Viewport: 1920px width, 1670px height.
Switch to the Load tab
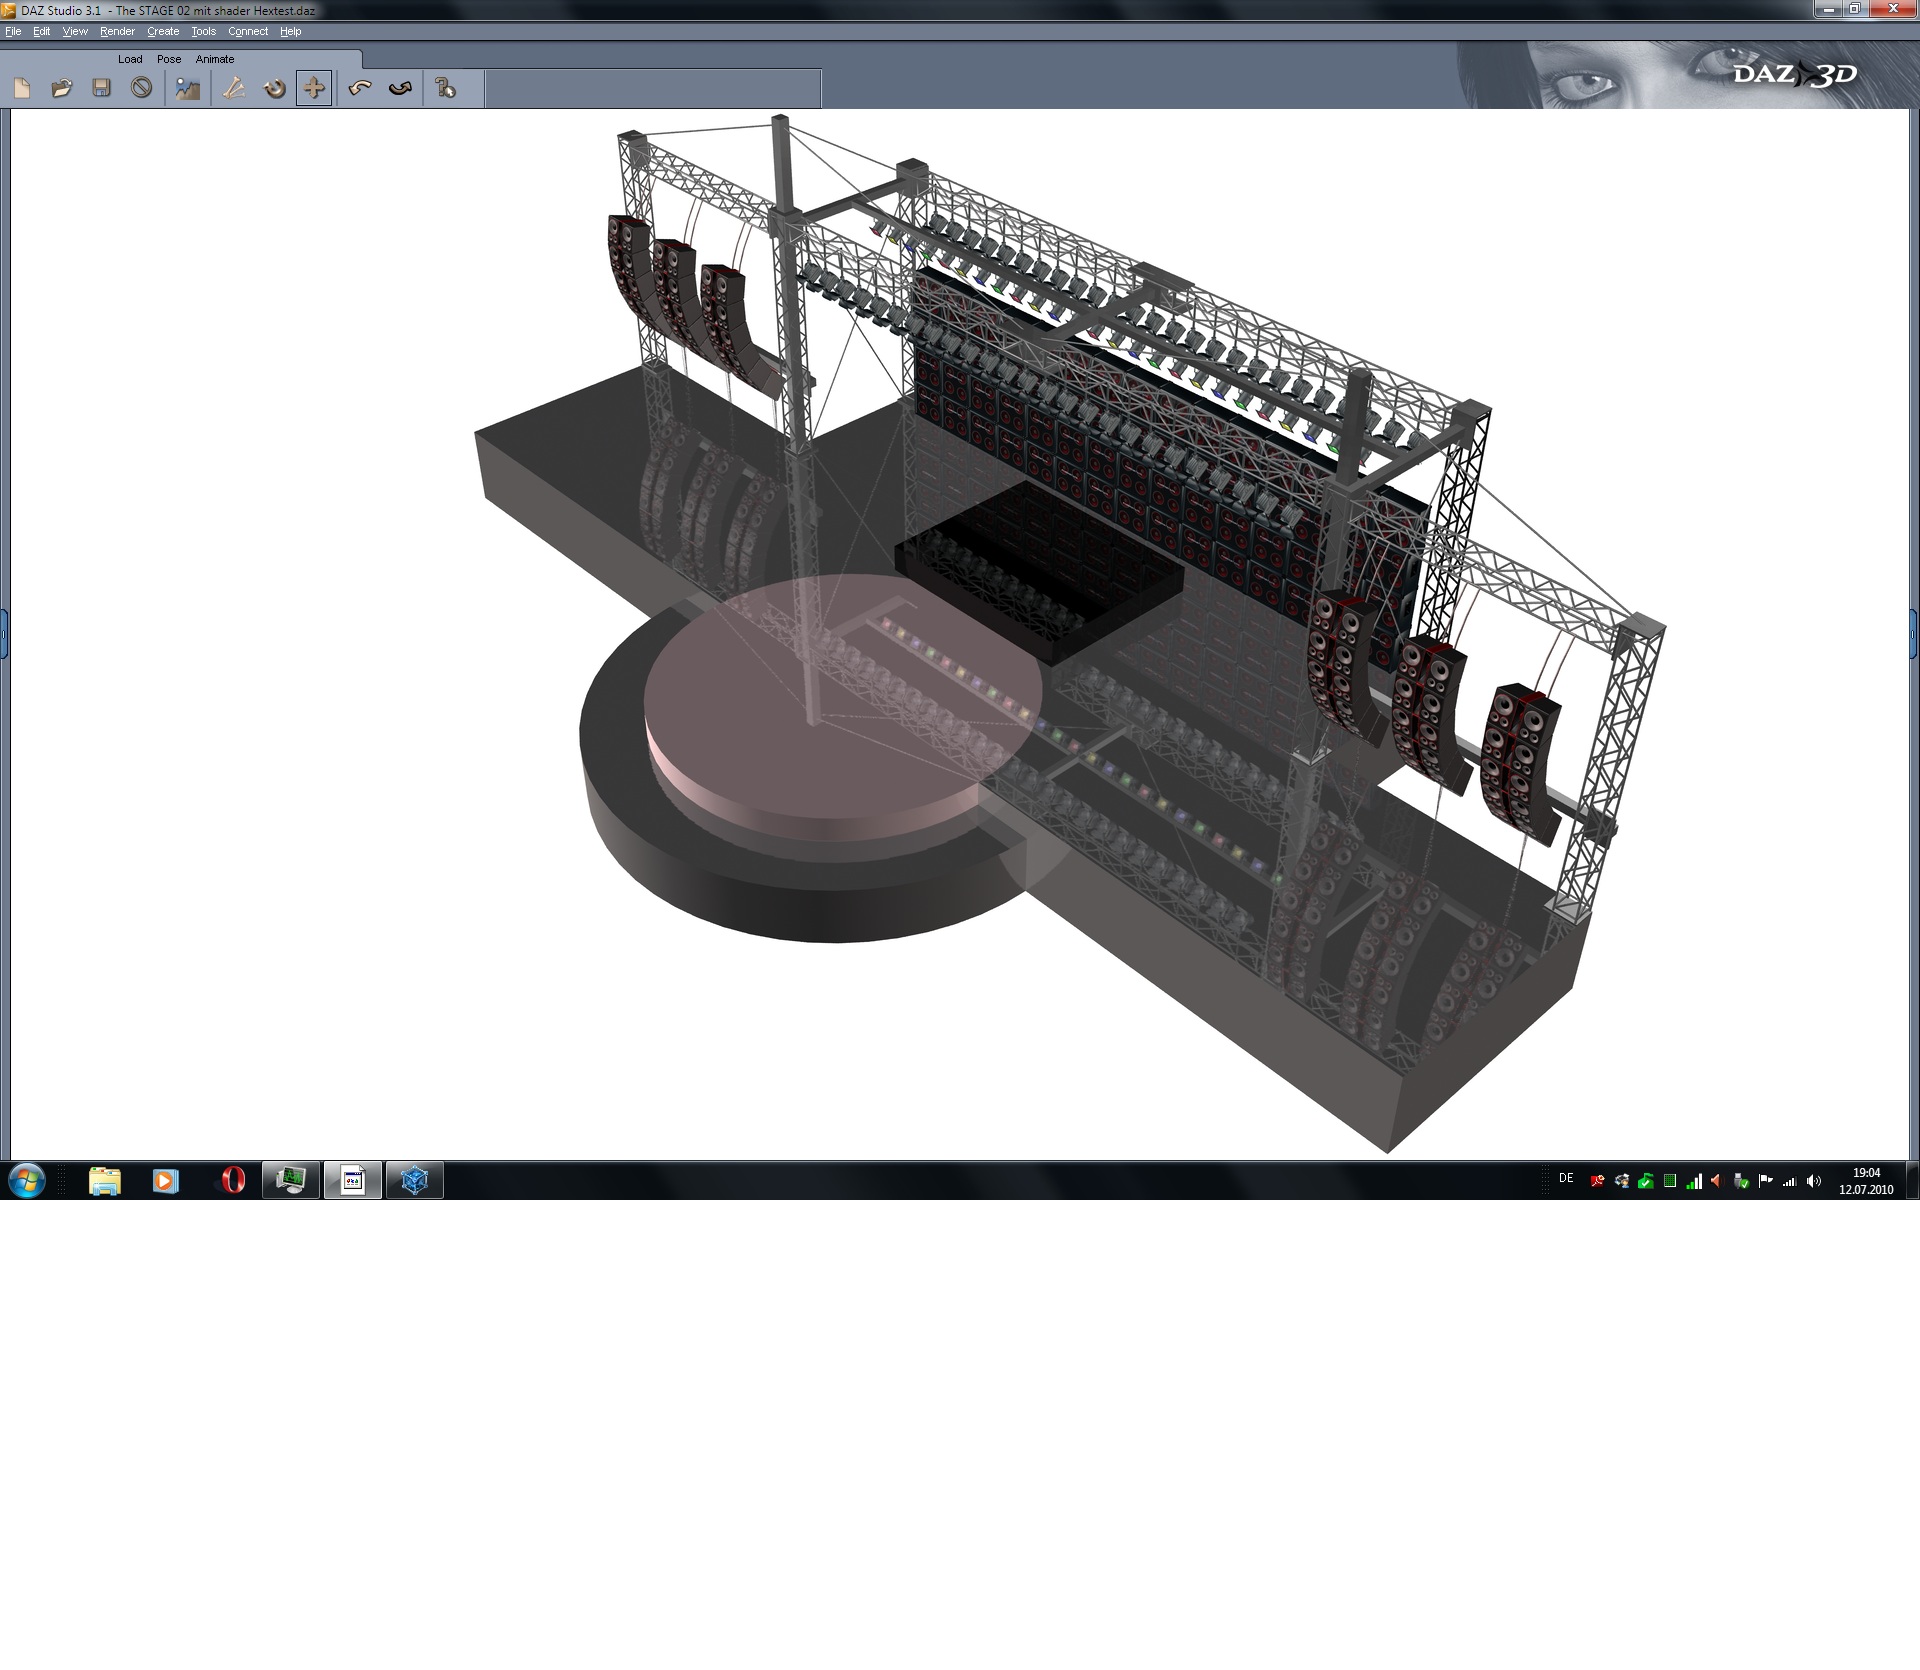pos(130,59)
